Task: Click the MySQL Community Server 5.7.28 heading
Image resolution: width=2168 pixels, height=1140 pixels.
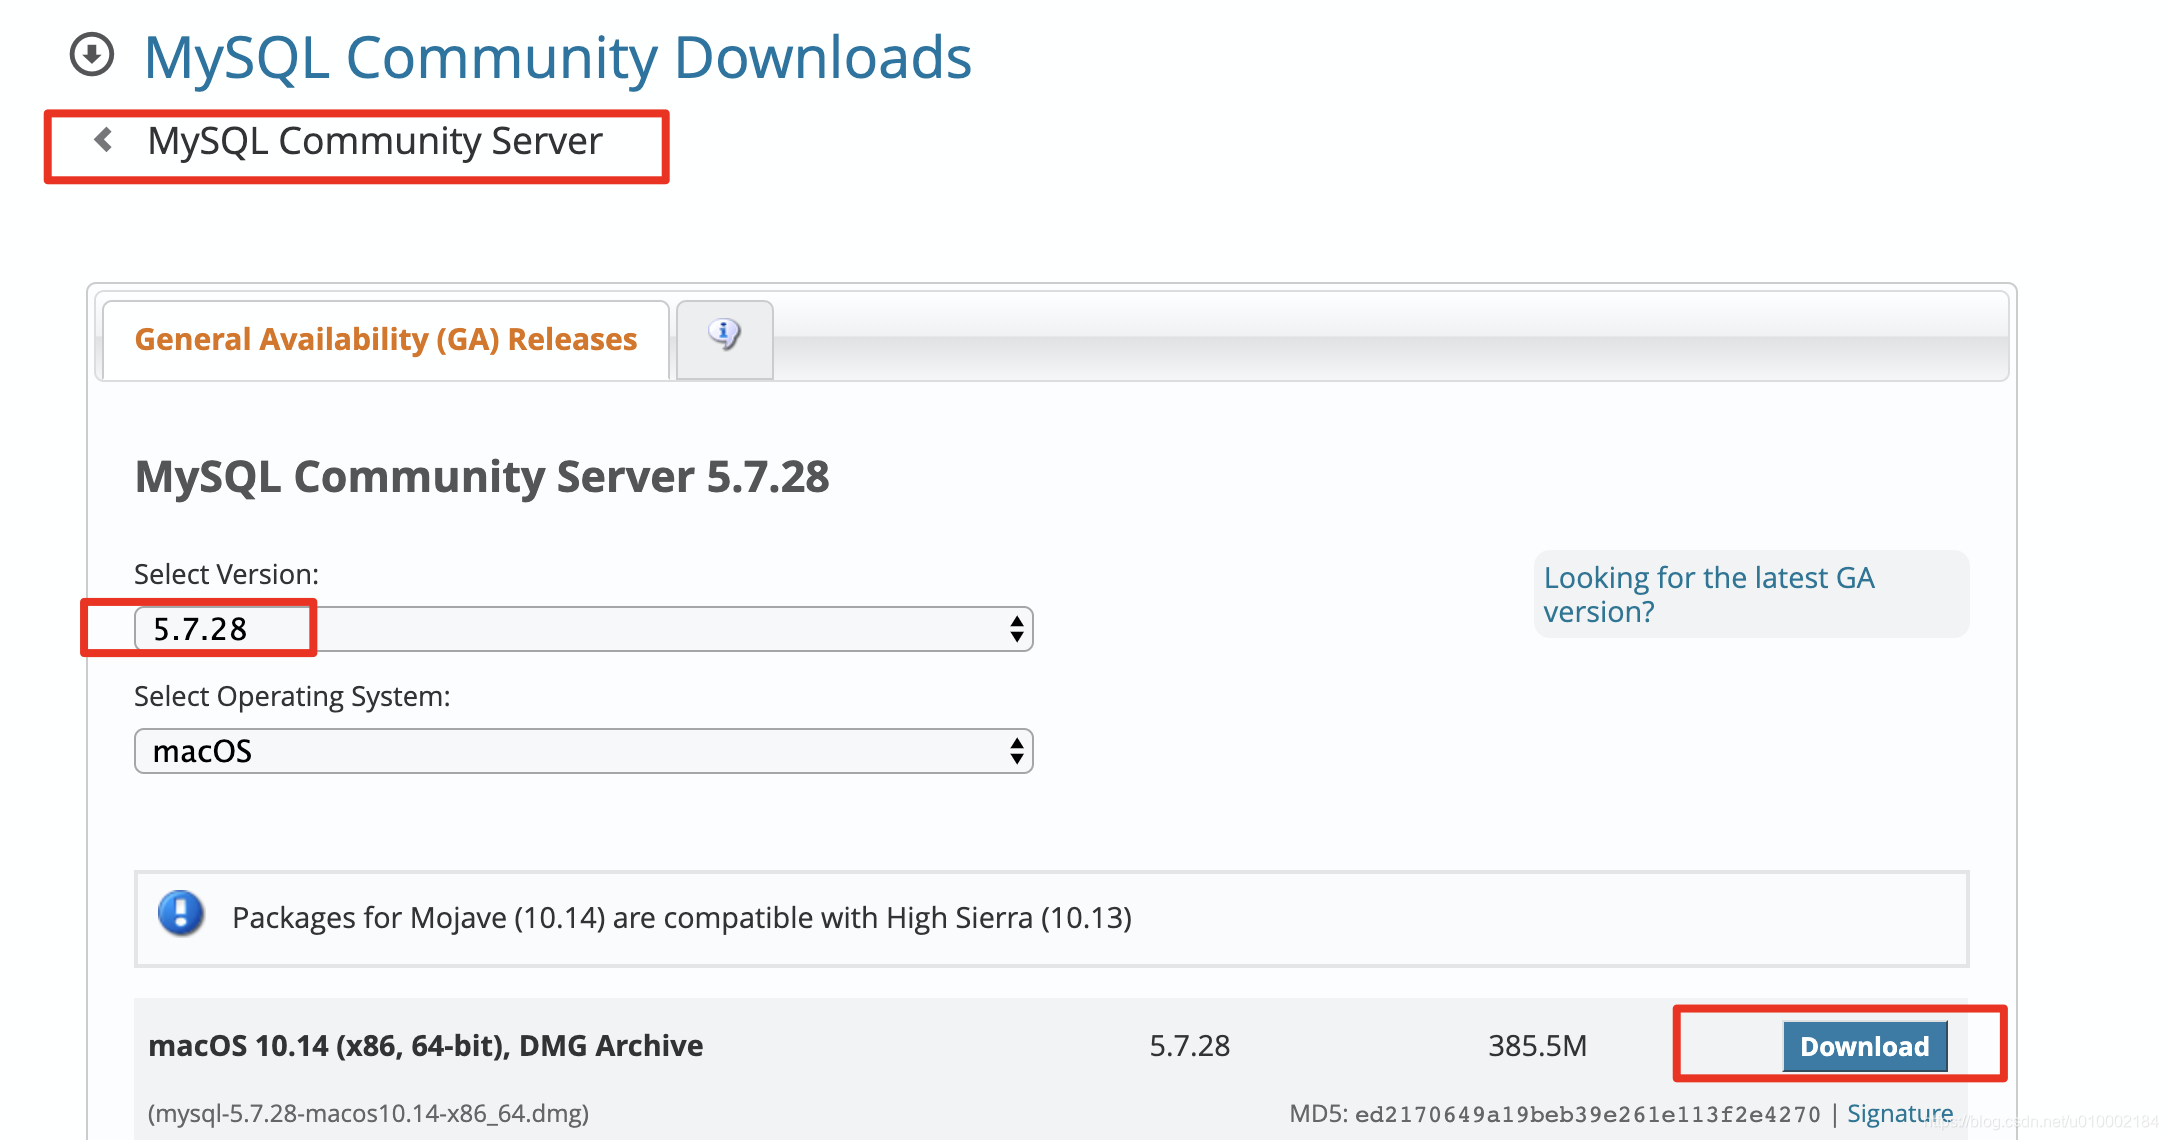Action: [x=481, y=477]
